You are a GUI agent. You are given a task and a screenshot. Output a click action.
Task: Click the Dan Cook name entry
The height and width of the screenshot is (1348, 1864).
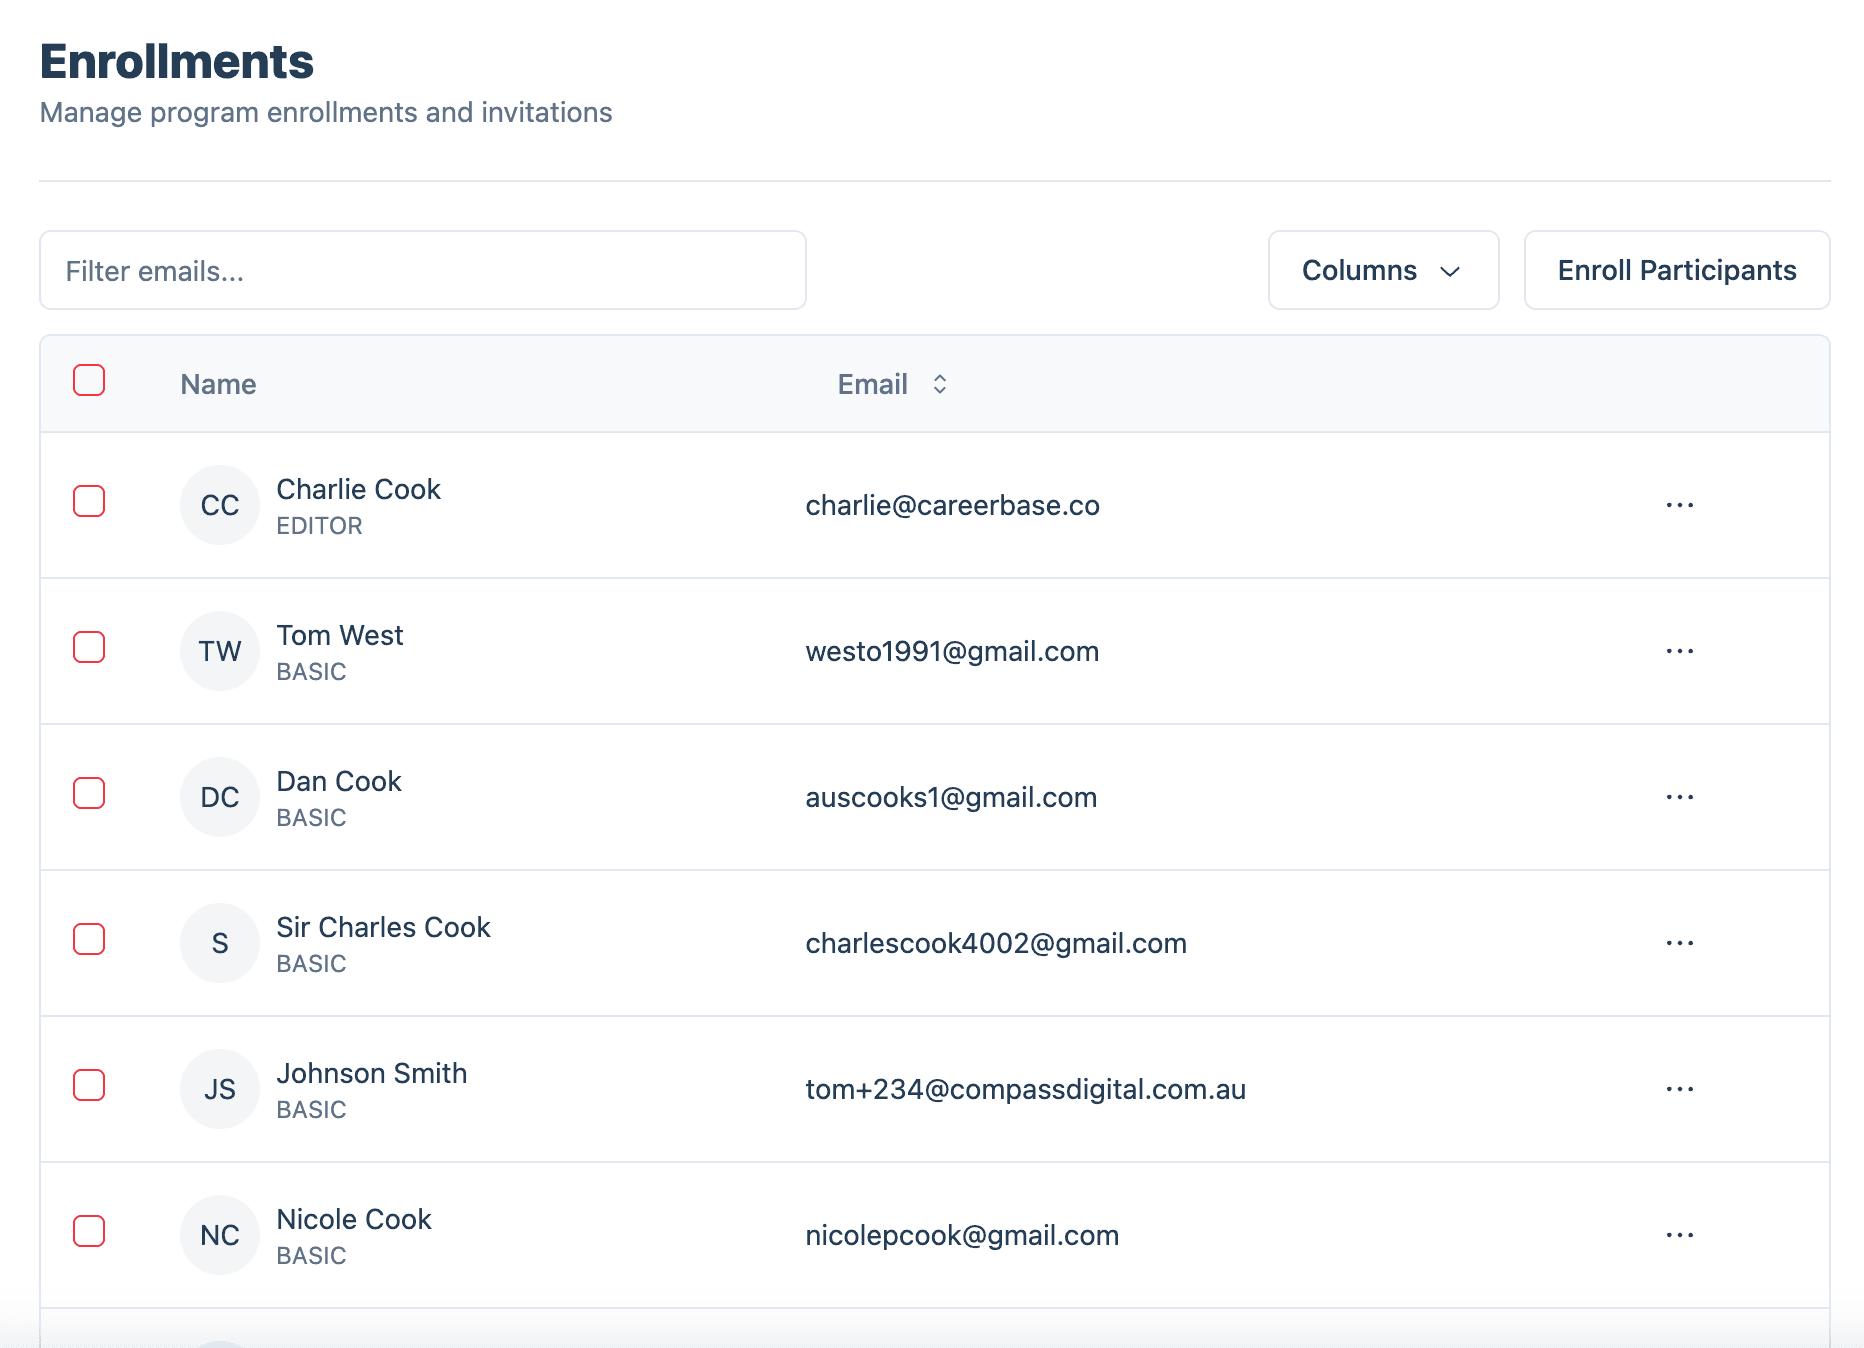point(338,781)
